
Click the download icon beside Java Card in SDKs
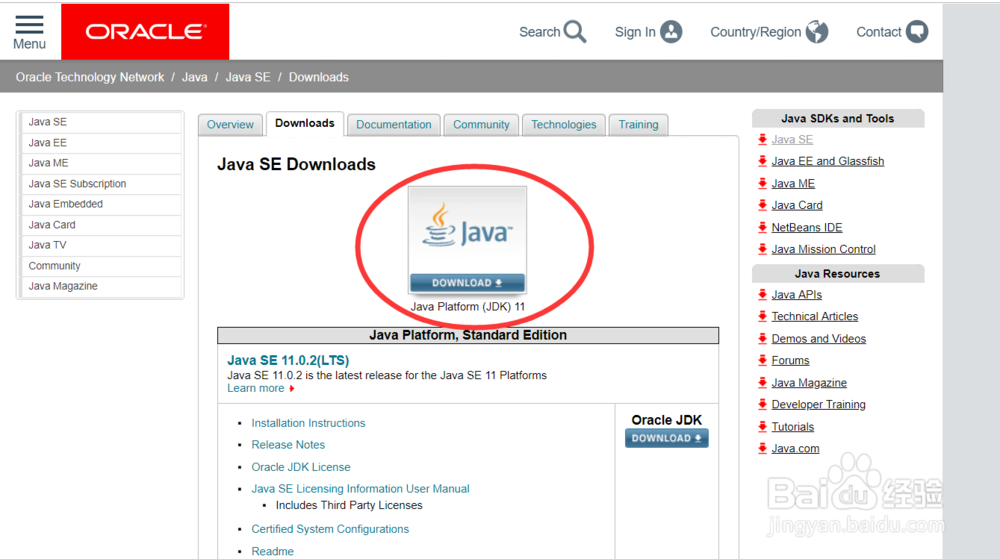point(762,205)
